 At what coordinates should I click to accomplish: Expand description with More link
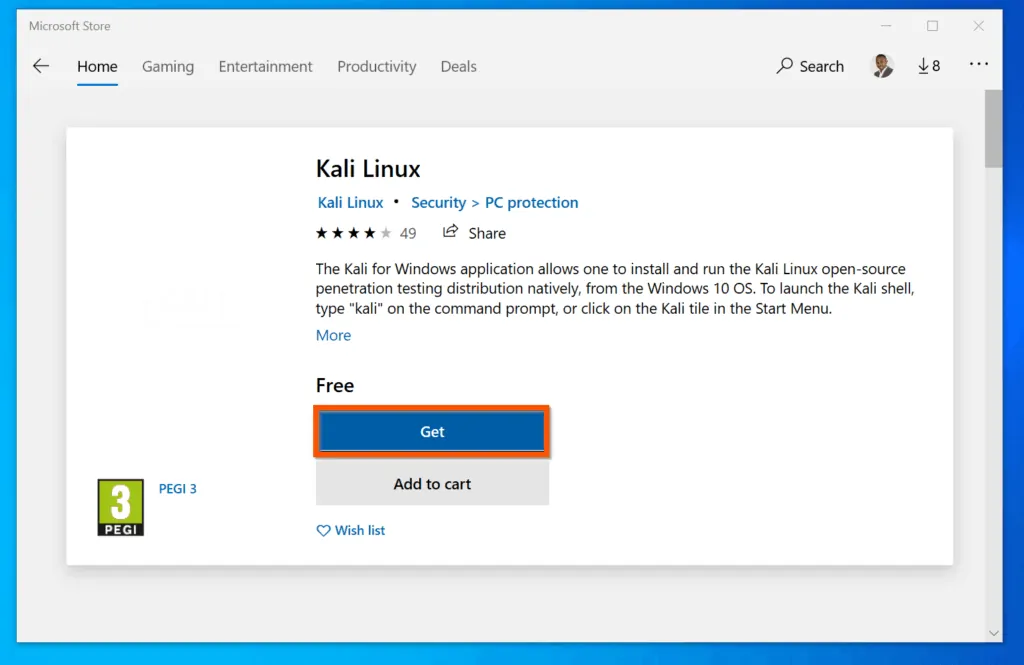pos(333,335)
